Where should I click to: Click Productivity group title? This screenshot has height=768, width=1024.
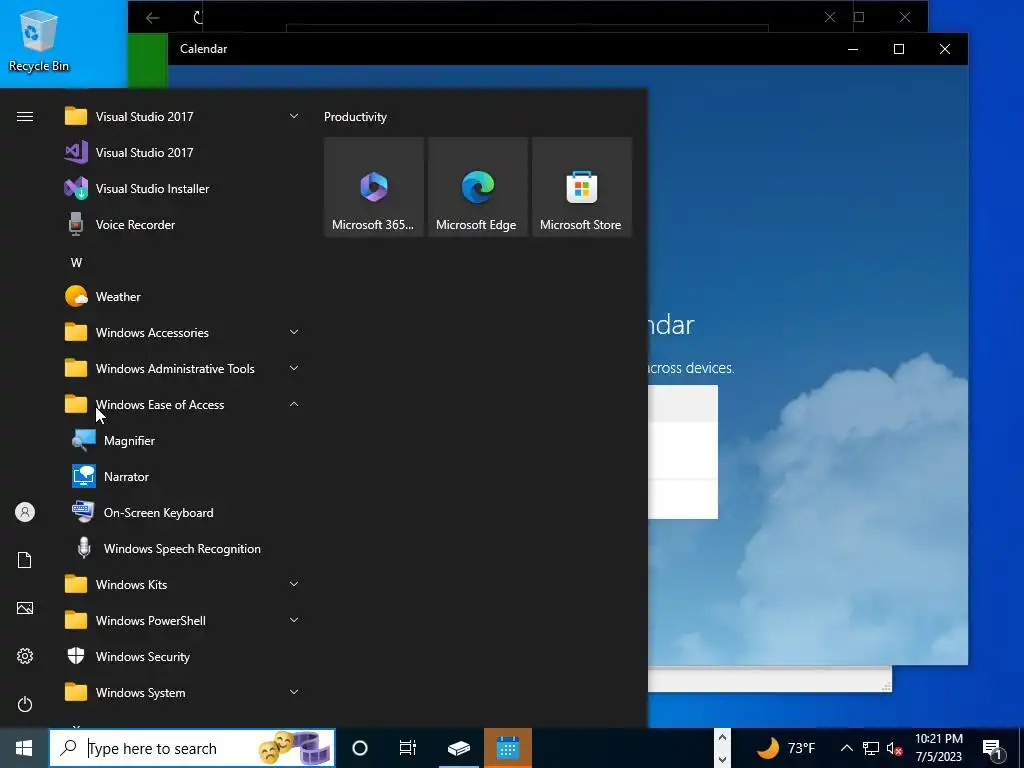355,117
